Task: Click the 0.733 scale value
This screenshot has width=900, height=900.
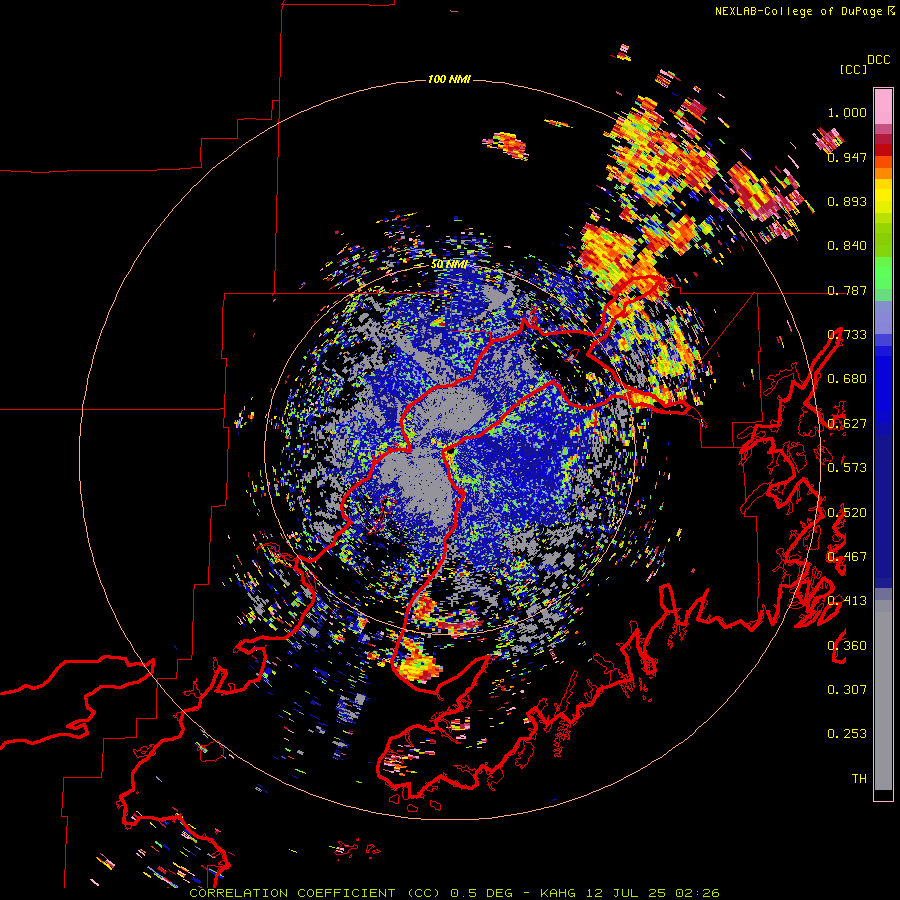Action: 847,335
